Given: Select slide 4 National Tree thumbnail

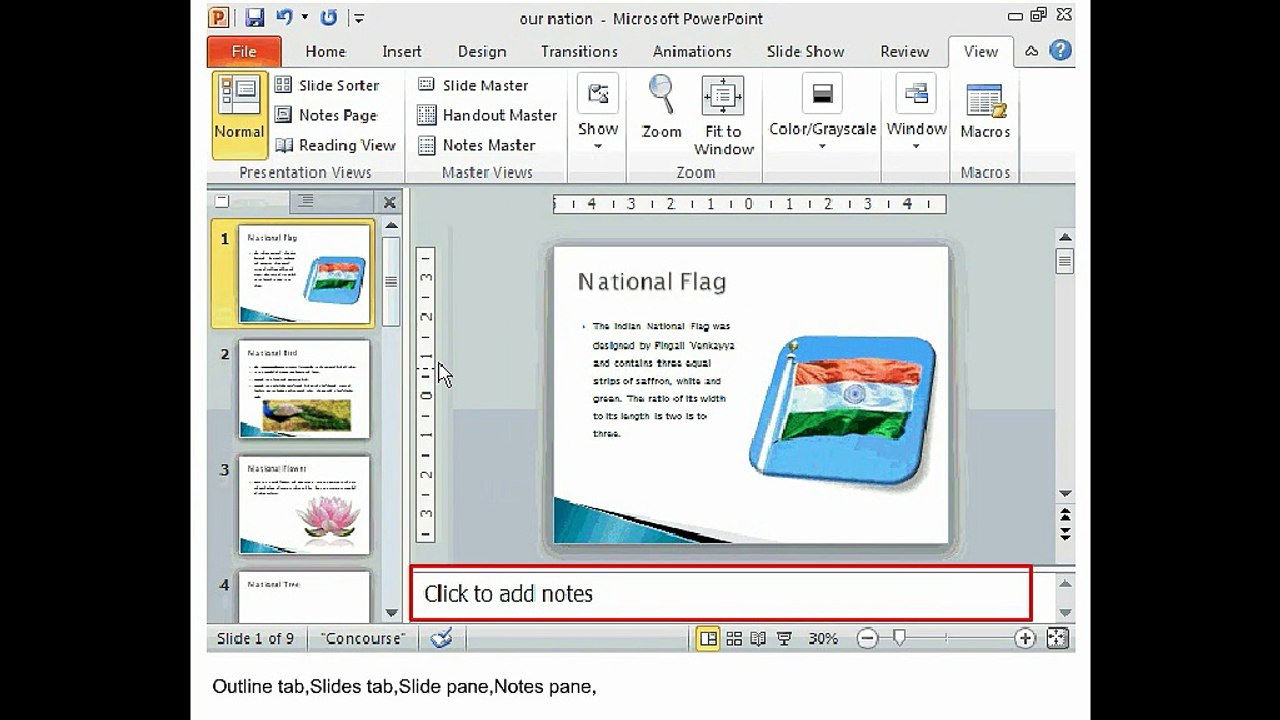Looking at the screenshot, I should click(x=304, y=596).
